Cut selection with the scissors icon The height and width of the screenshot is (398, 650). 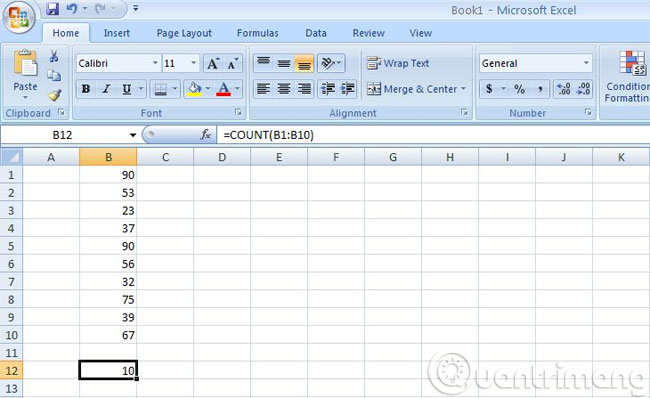click(54, 56)
